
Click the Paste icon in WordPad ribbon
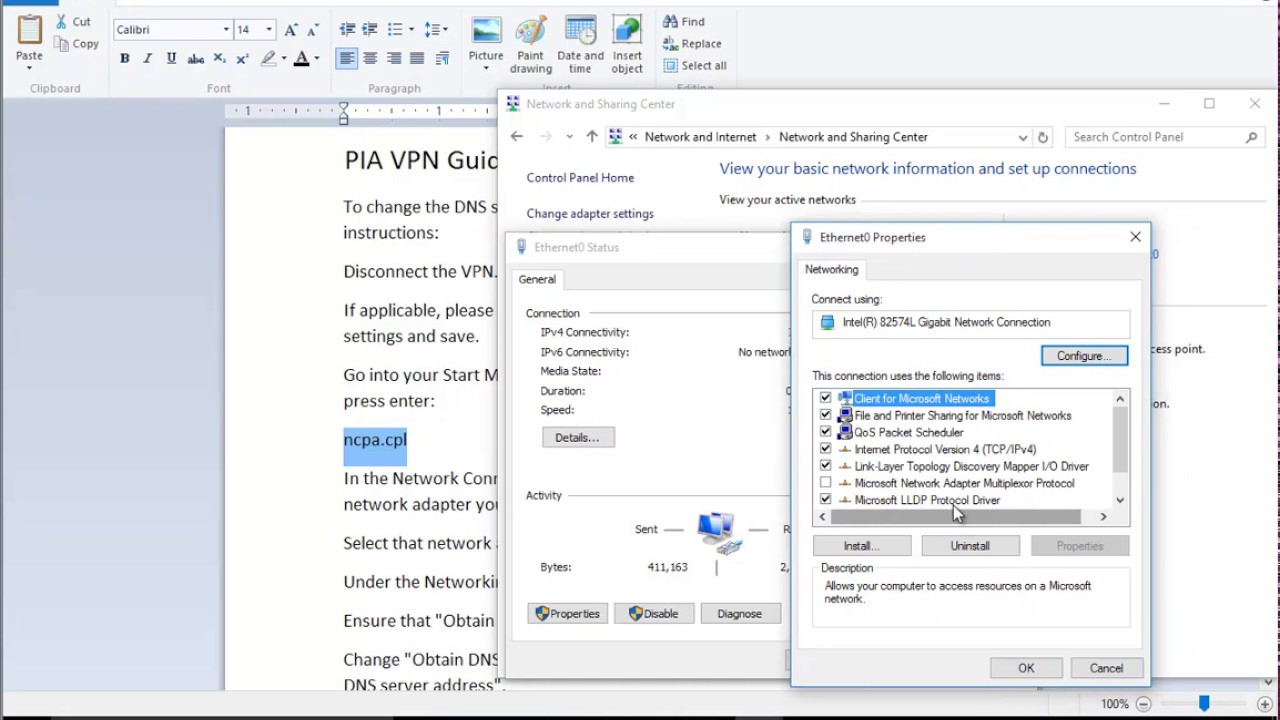click(29, 31)
